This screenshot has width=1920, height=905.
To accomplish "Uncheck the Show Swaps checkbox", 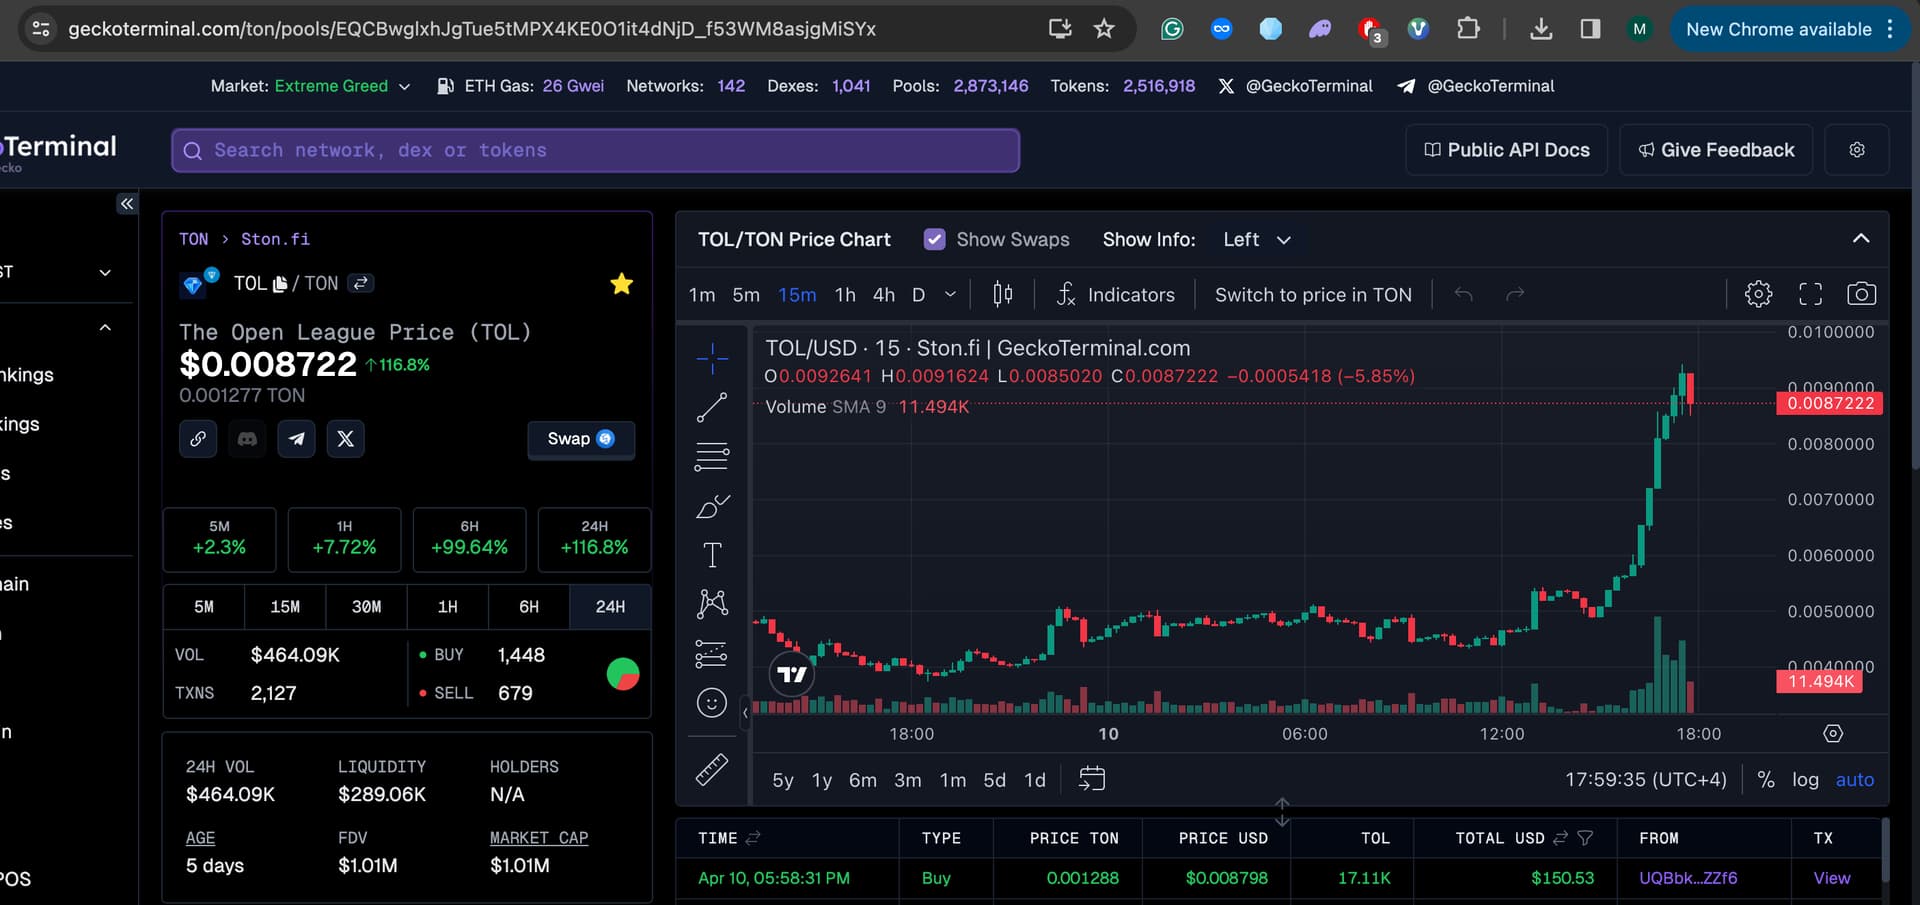I will pyautogui.click(x=935, y=239).
